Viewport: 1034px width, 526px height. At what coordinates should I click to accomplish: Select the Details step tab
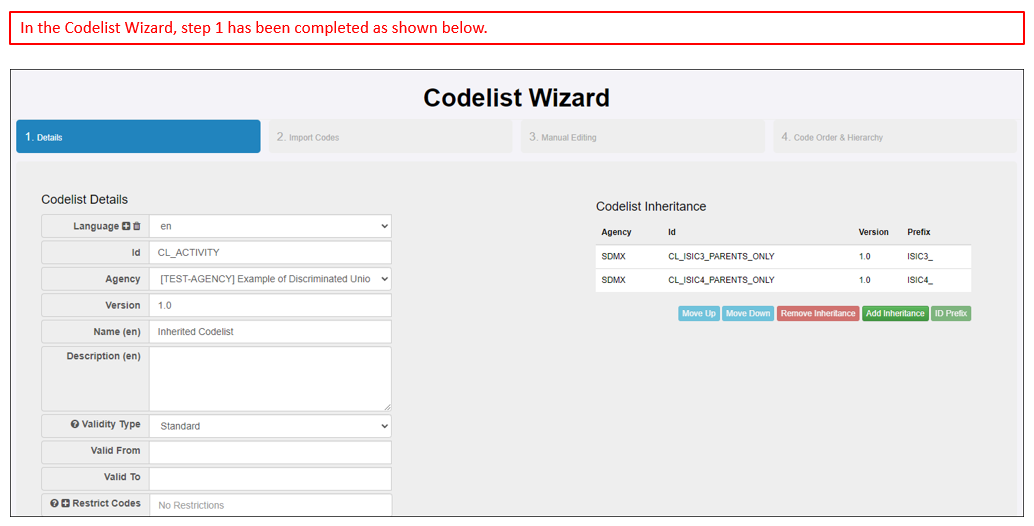pyautogui.click(x=138, y=137)
